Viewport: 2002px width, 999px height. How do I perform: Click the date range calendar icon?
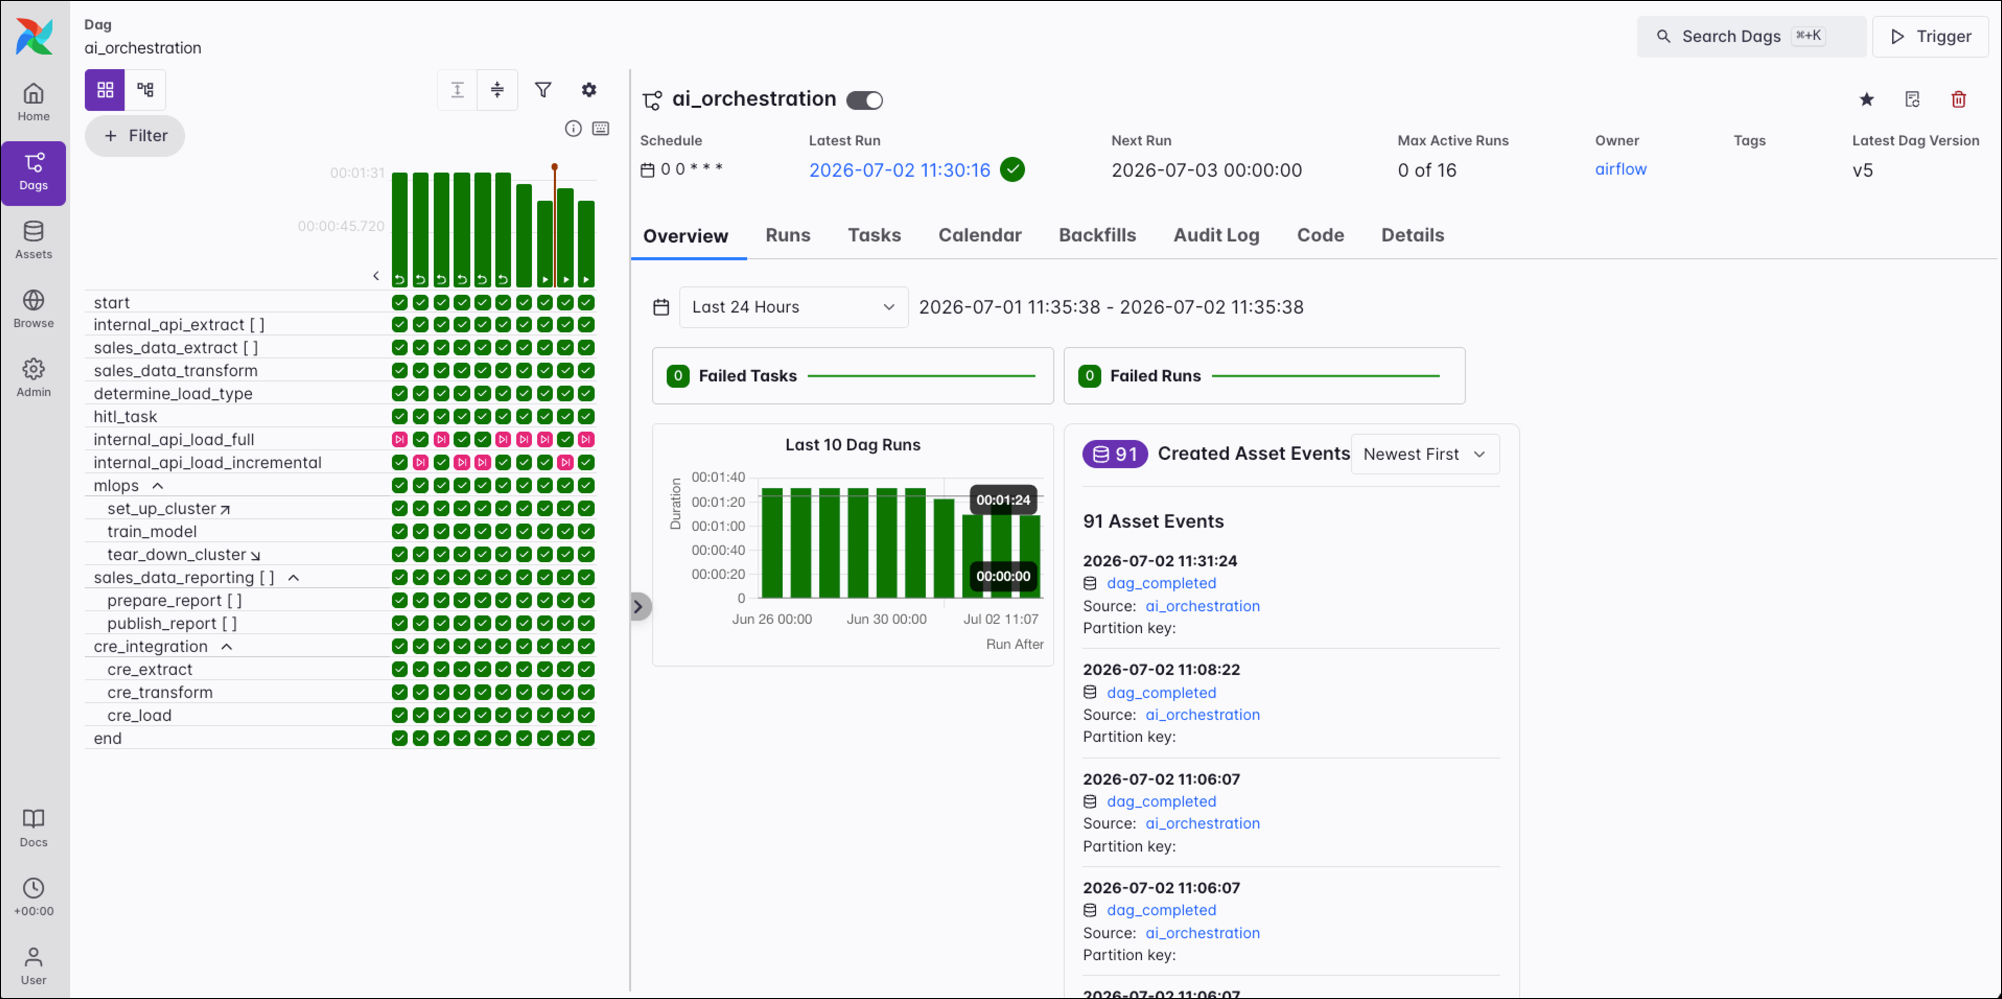[661, 307]
